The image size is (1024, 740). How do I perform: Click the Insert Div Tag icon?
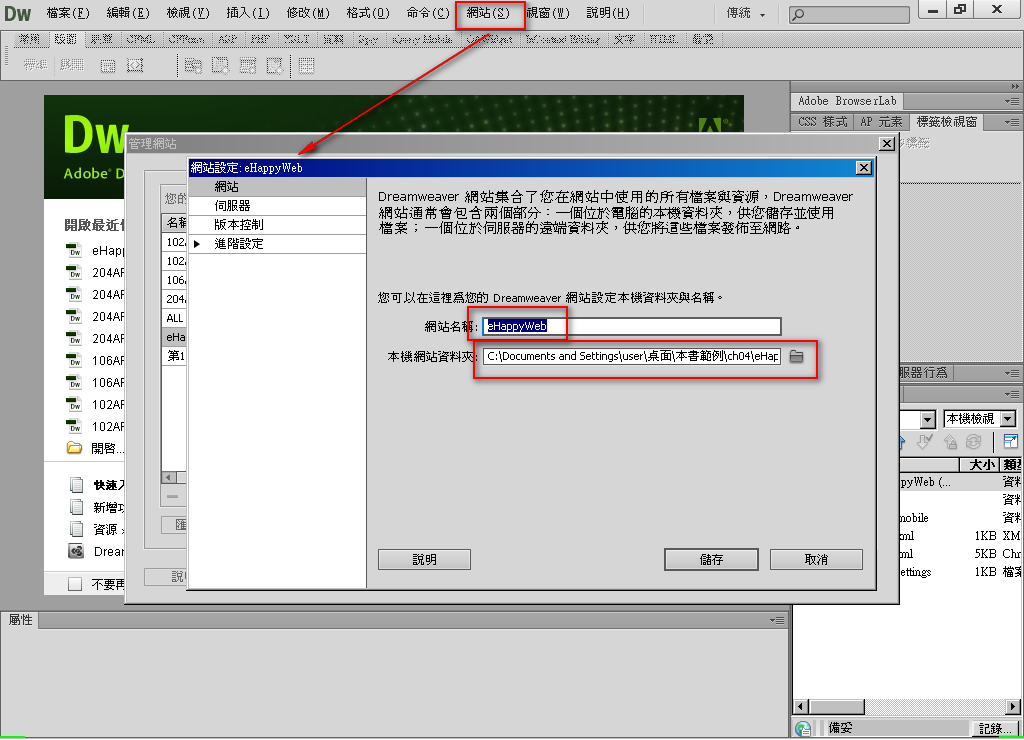135,65
